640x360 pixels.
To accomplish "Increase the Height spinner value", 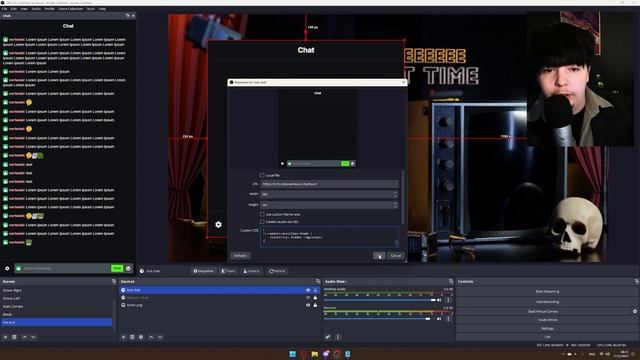I will tap(395, 203).
